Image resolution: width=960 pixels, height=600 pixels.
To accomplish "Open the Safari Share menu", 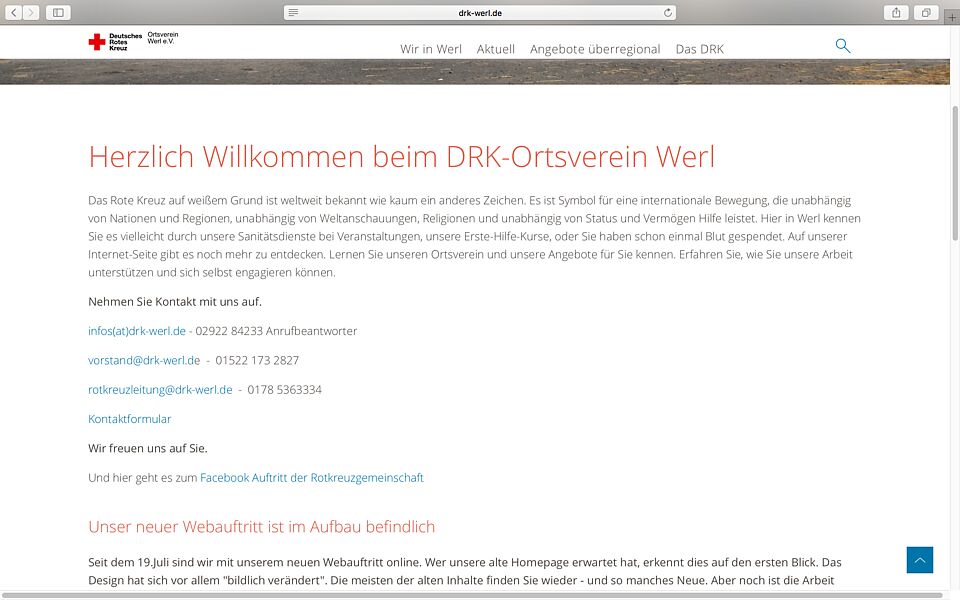I will (x=896, y=12).
